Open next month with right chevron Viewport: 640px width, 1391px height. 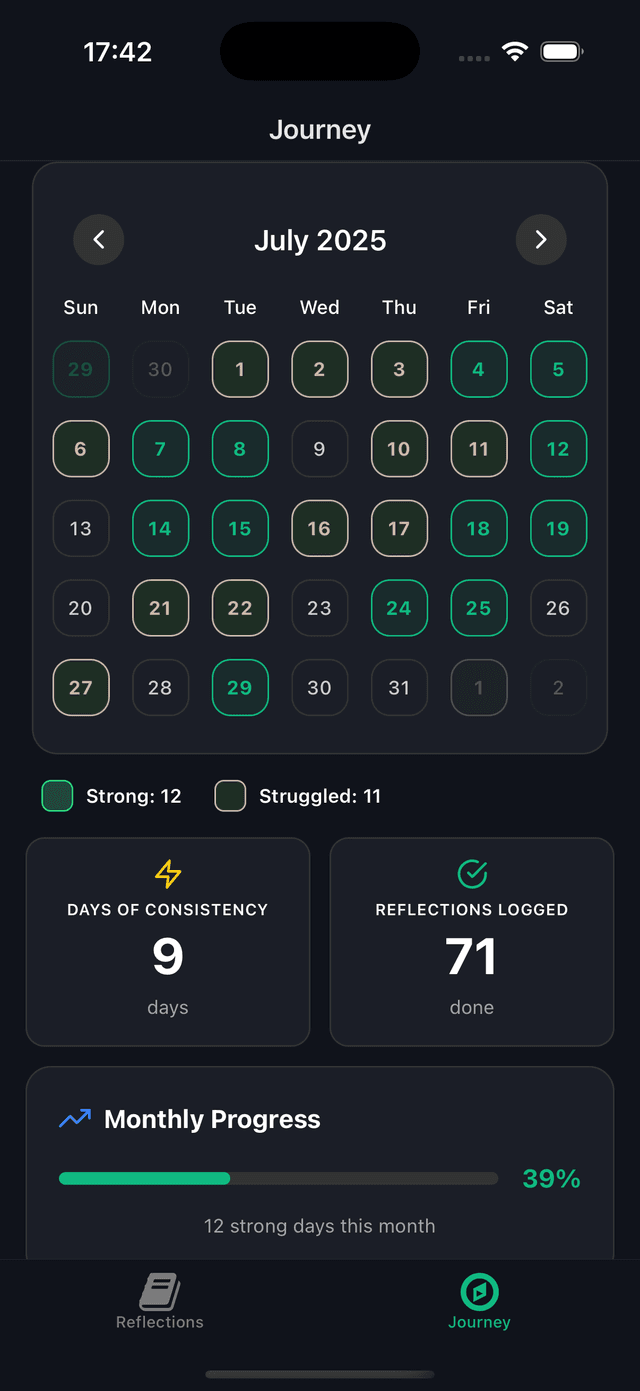(541, 240)
